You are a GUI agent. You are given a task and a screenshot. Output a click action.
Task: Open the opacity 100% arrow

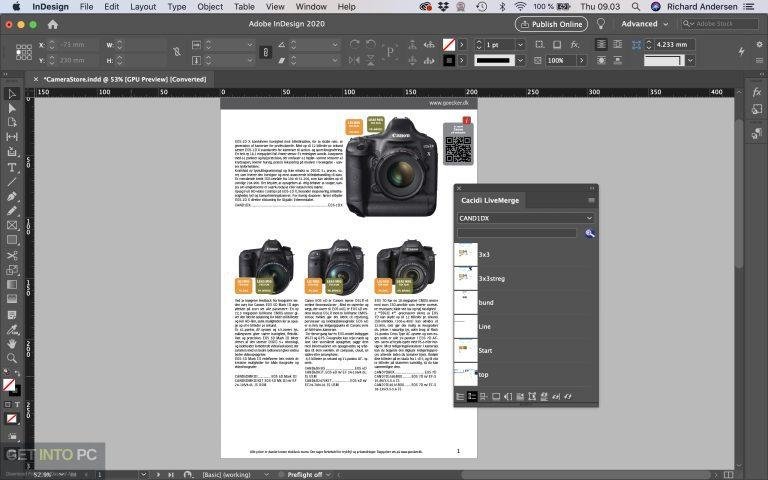coord(581,60)
